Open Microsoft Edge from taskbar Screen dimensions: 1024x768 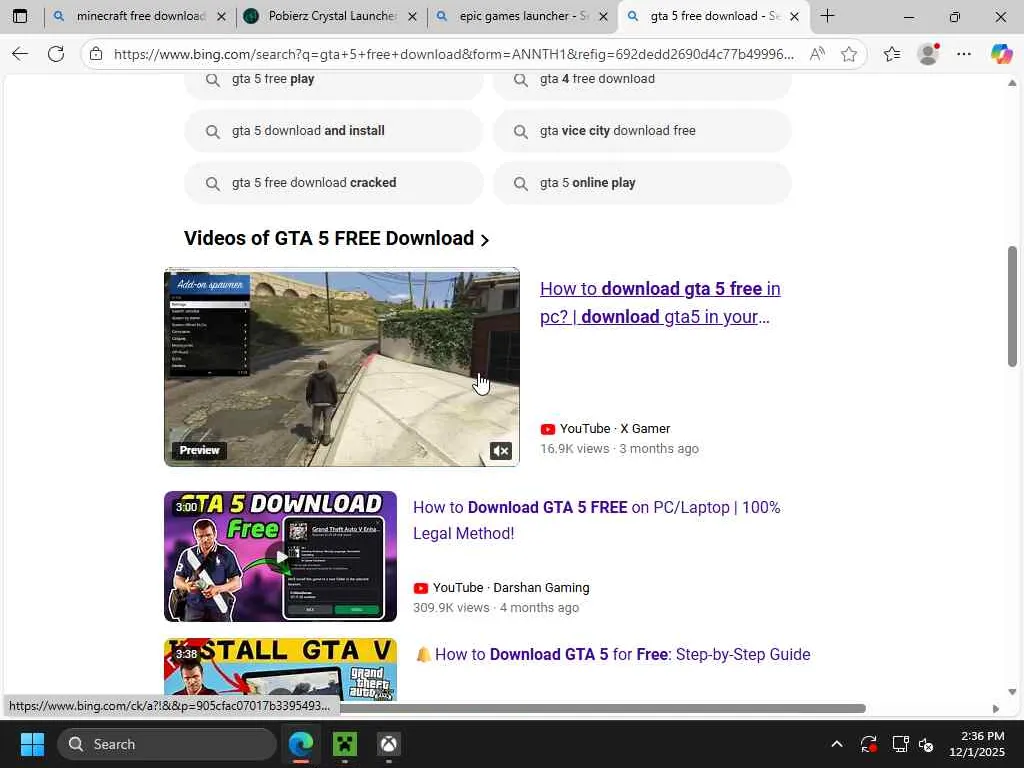301,744
